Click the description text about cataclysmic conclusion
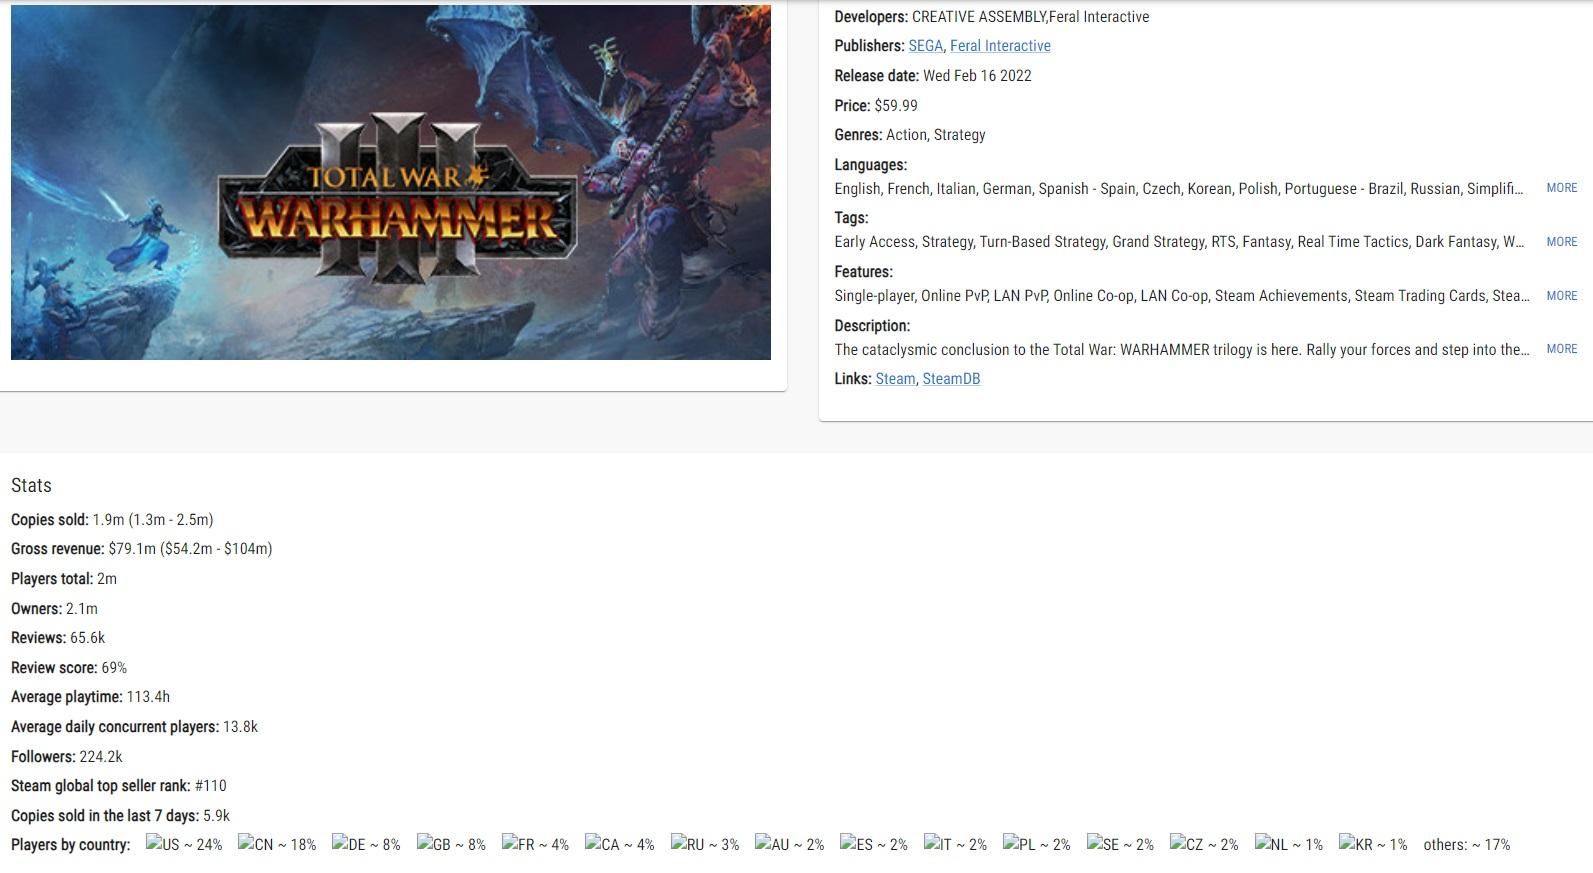 (x=1182, y=350)
